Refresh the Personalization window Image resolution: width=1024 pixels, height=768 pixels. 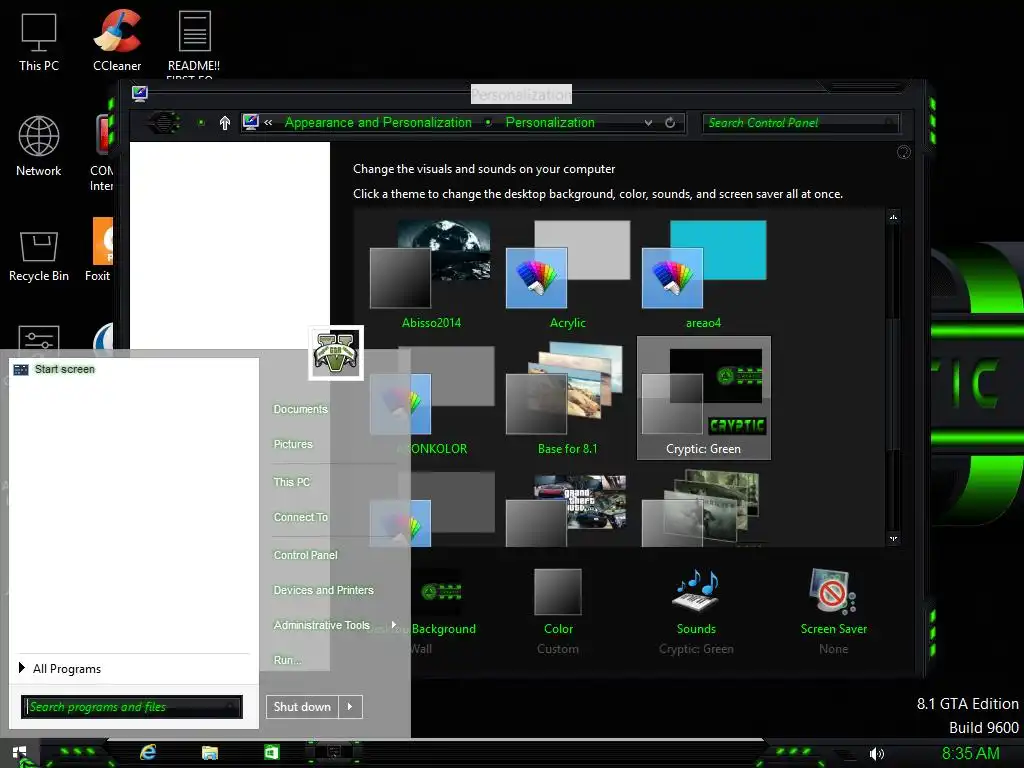pyautogui.click(x=670, y=123)
